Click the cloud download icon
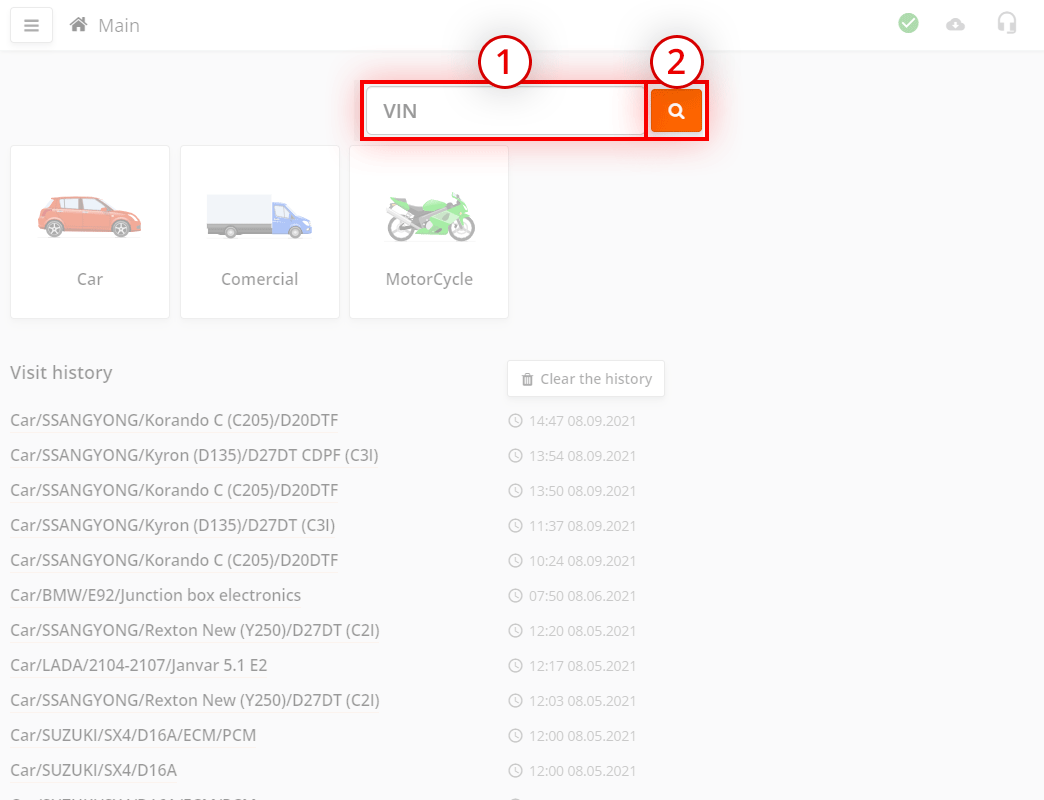This screenshot has width=1044, height=800. [x=956, y=24]
